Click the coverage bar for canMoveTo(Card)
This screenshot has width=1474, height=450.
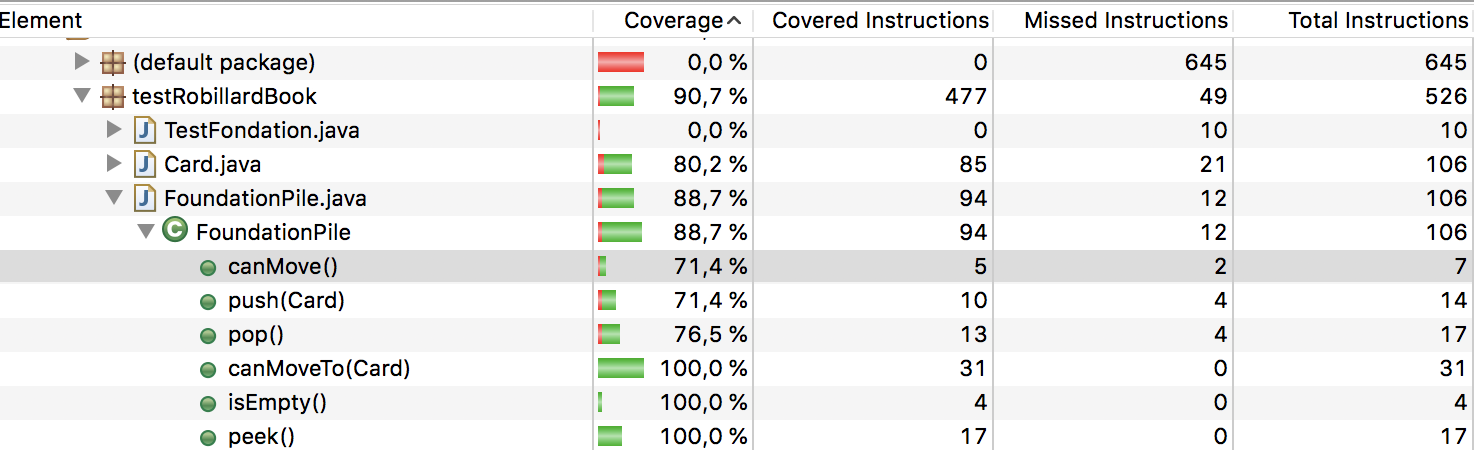click(x=621, y=369)
